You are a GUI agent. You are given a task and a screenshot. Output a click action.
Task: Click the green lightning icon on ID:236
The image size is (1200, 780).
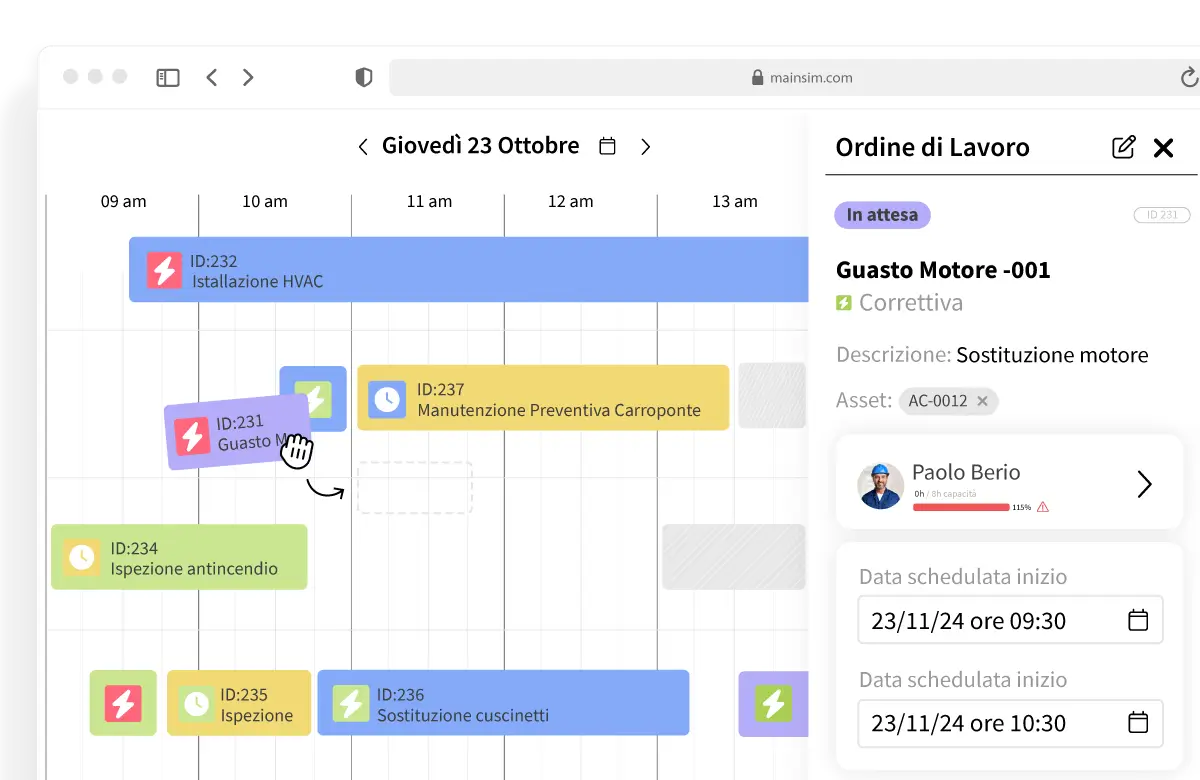(x=351, y=704)
